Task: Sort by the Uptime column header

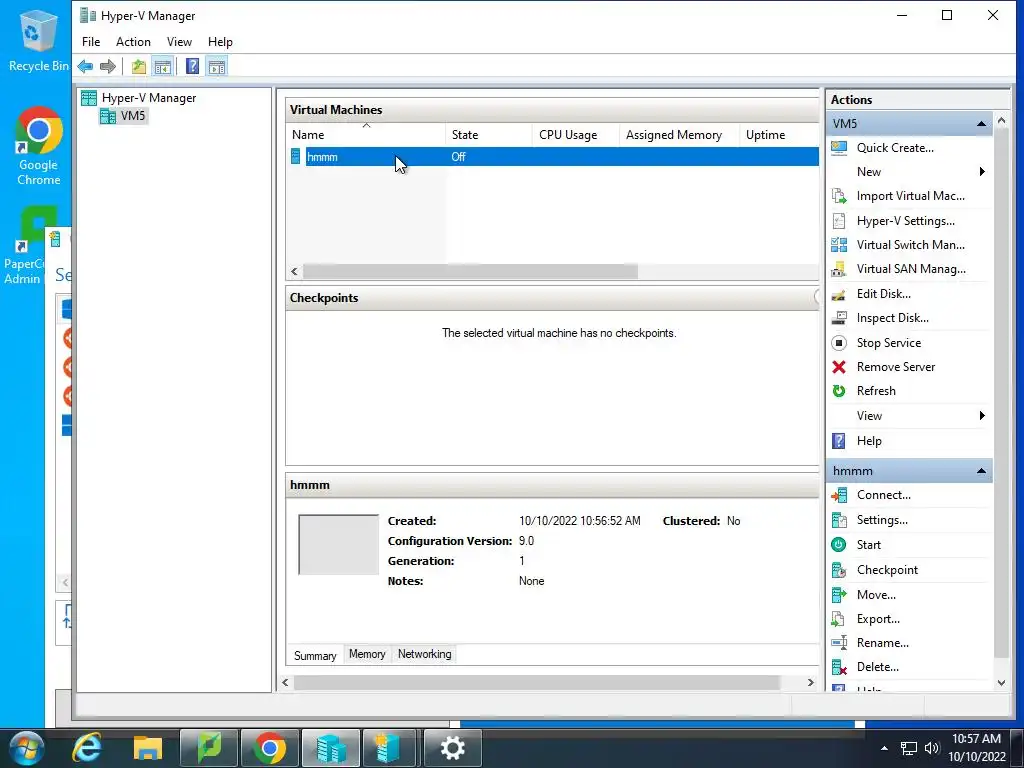Action: click(x=779, y=135)
